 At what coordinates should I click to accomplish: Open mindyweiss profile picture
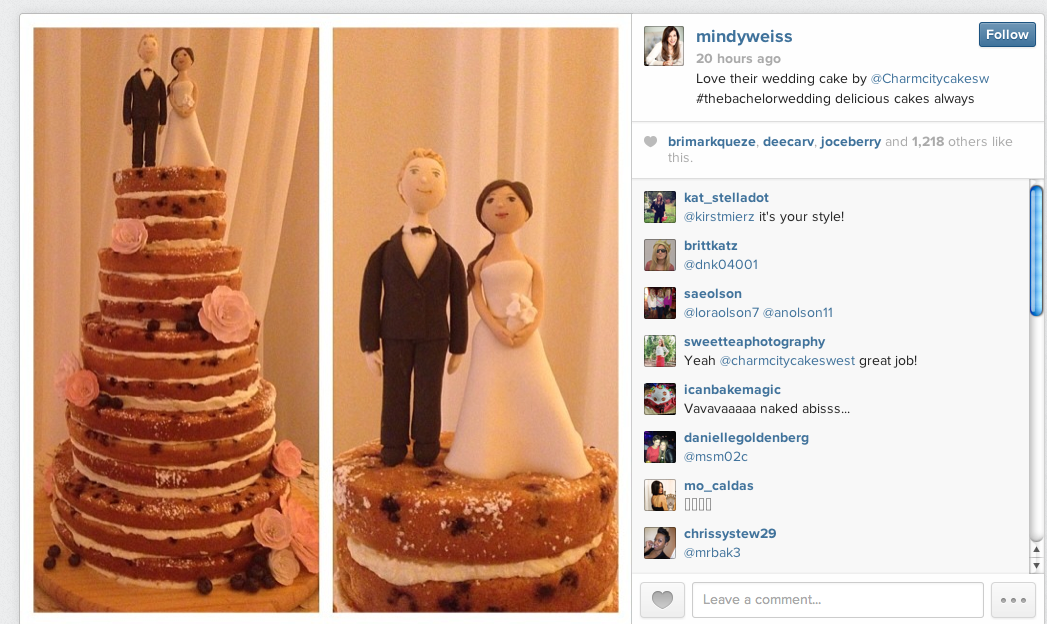(x=664, y=46)
